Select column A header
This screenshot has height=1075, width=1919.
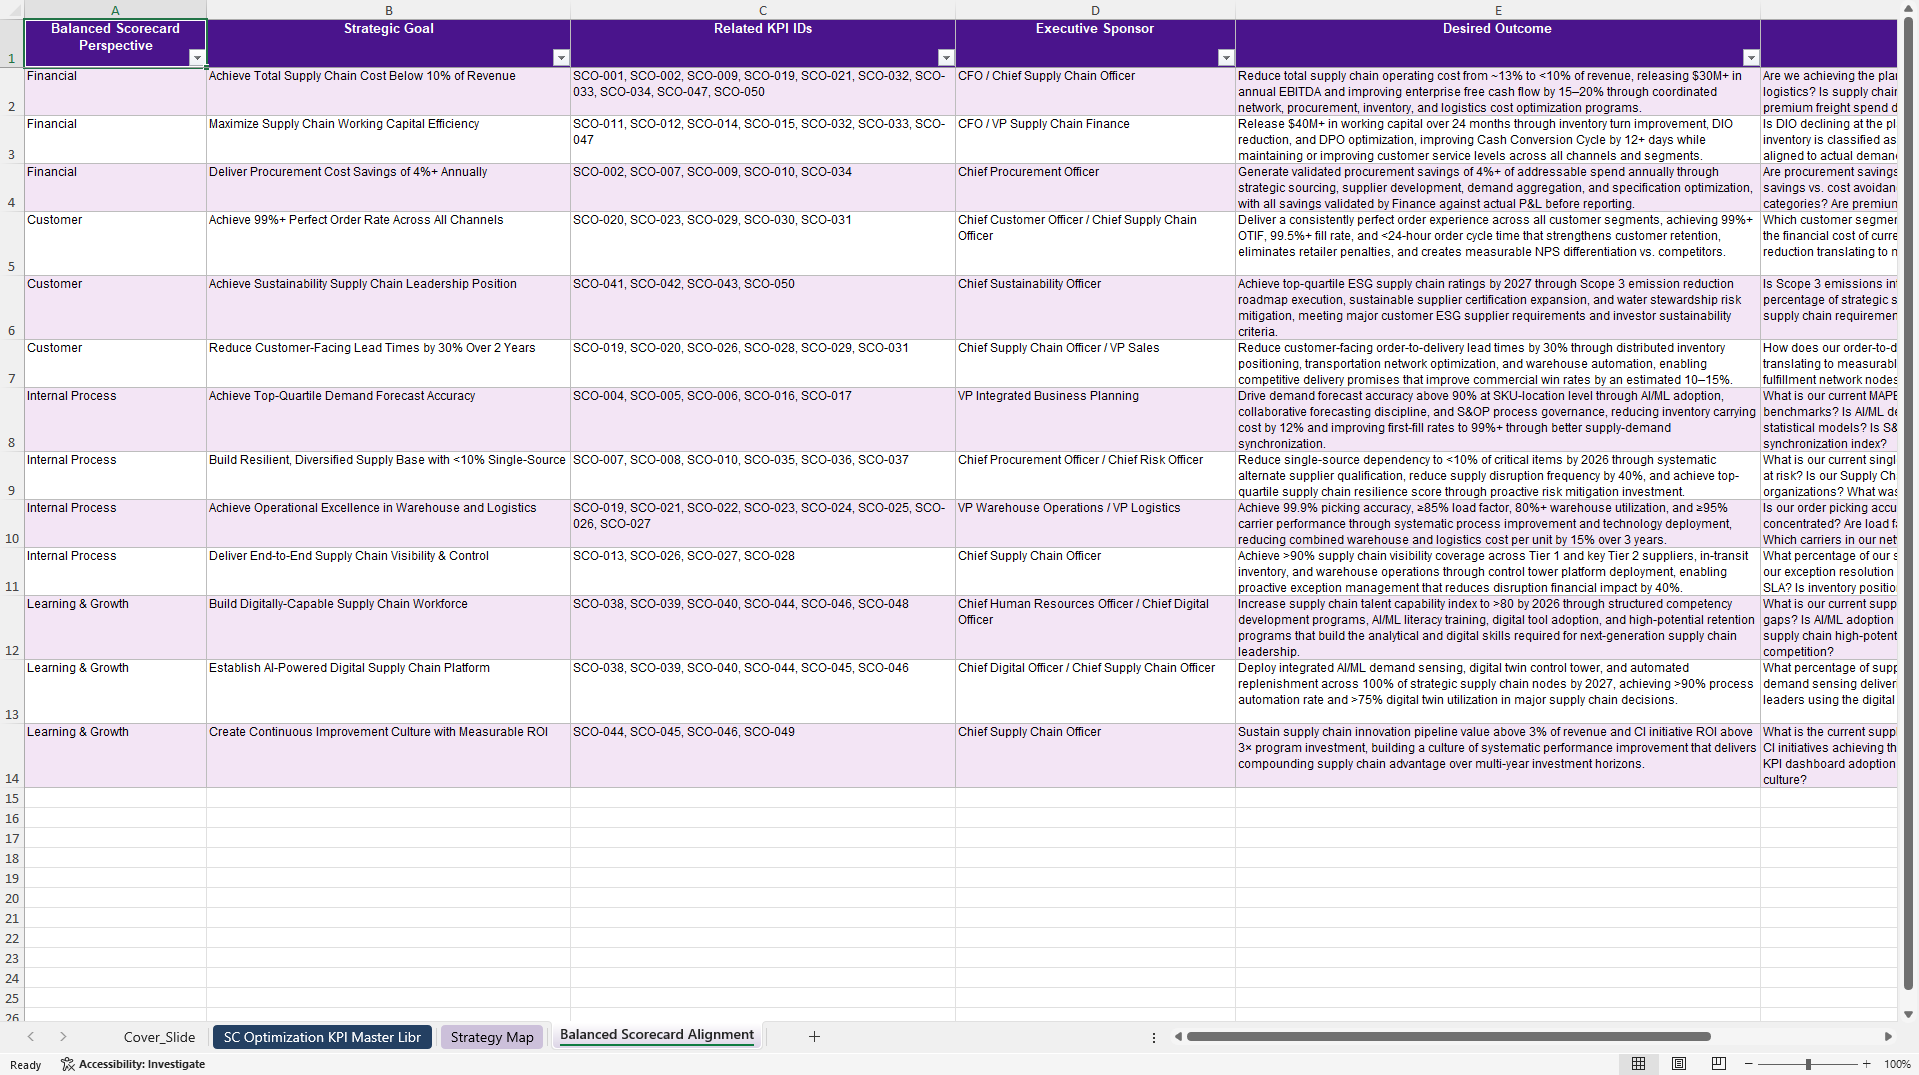(x=115, y=10)
